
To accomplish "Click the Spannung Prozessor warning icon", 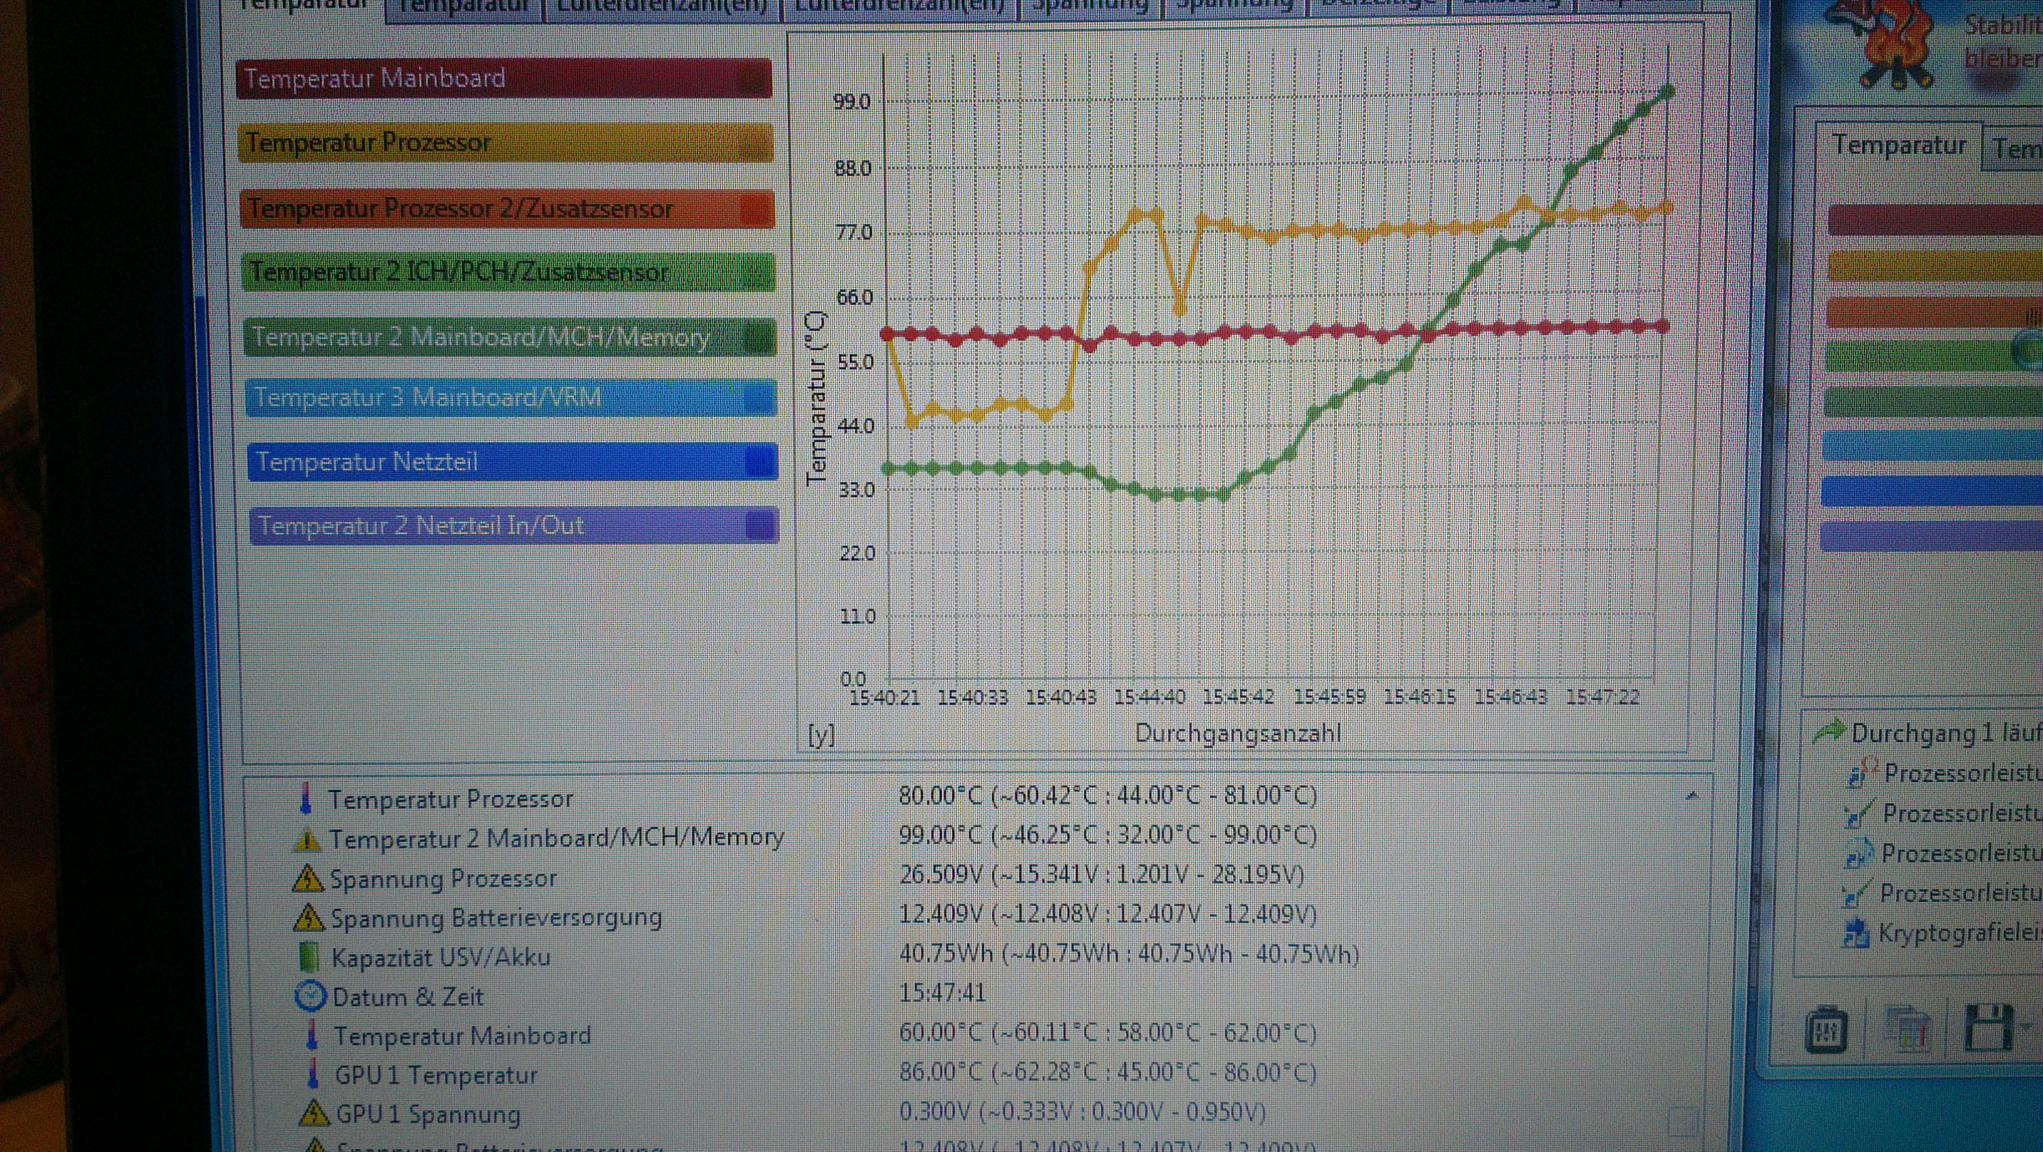I will pos(307,878).
